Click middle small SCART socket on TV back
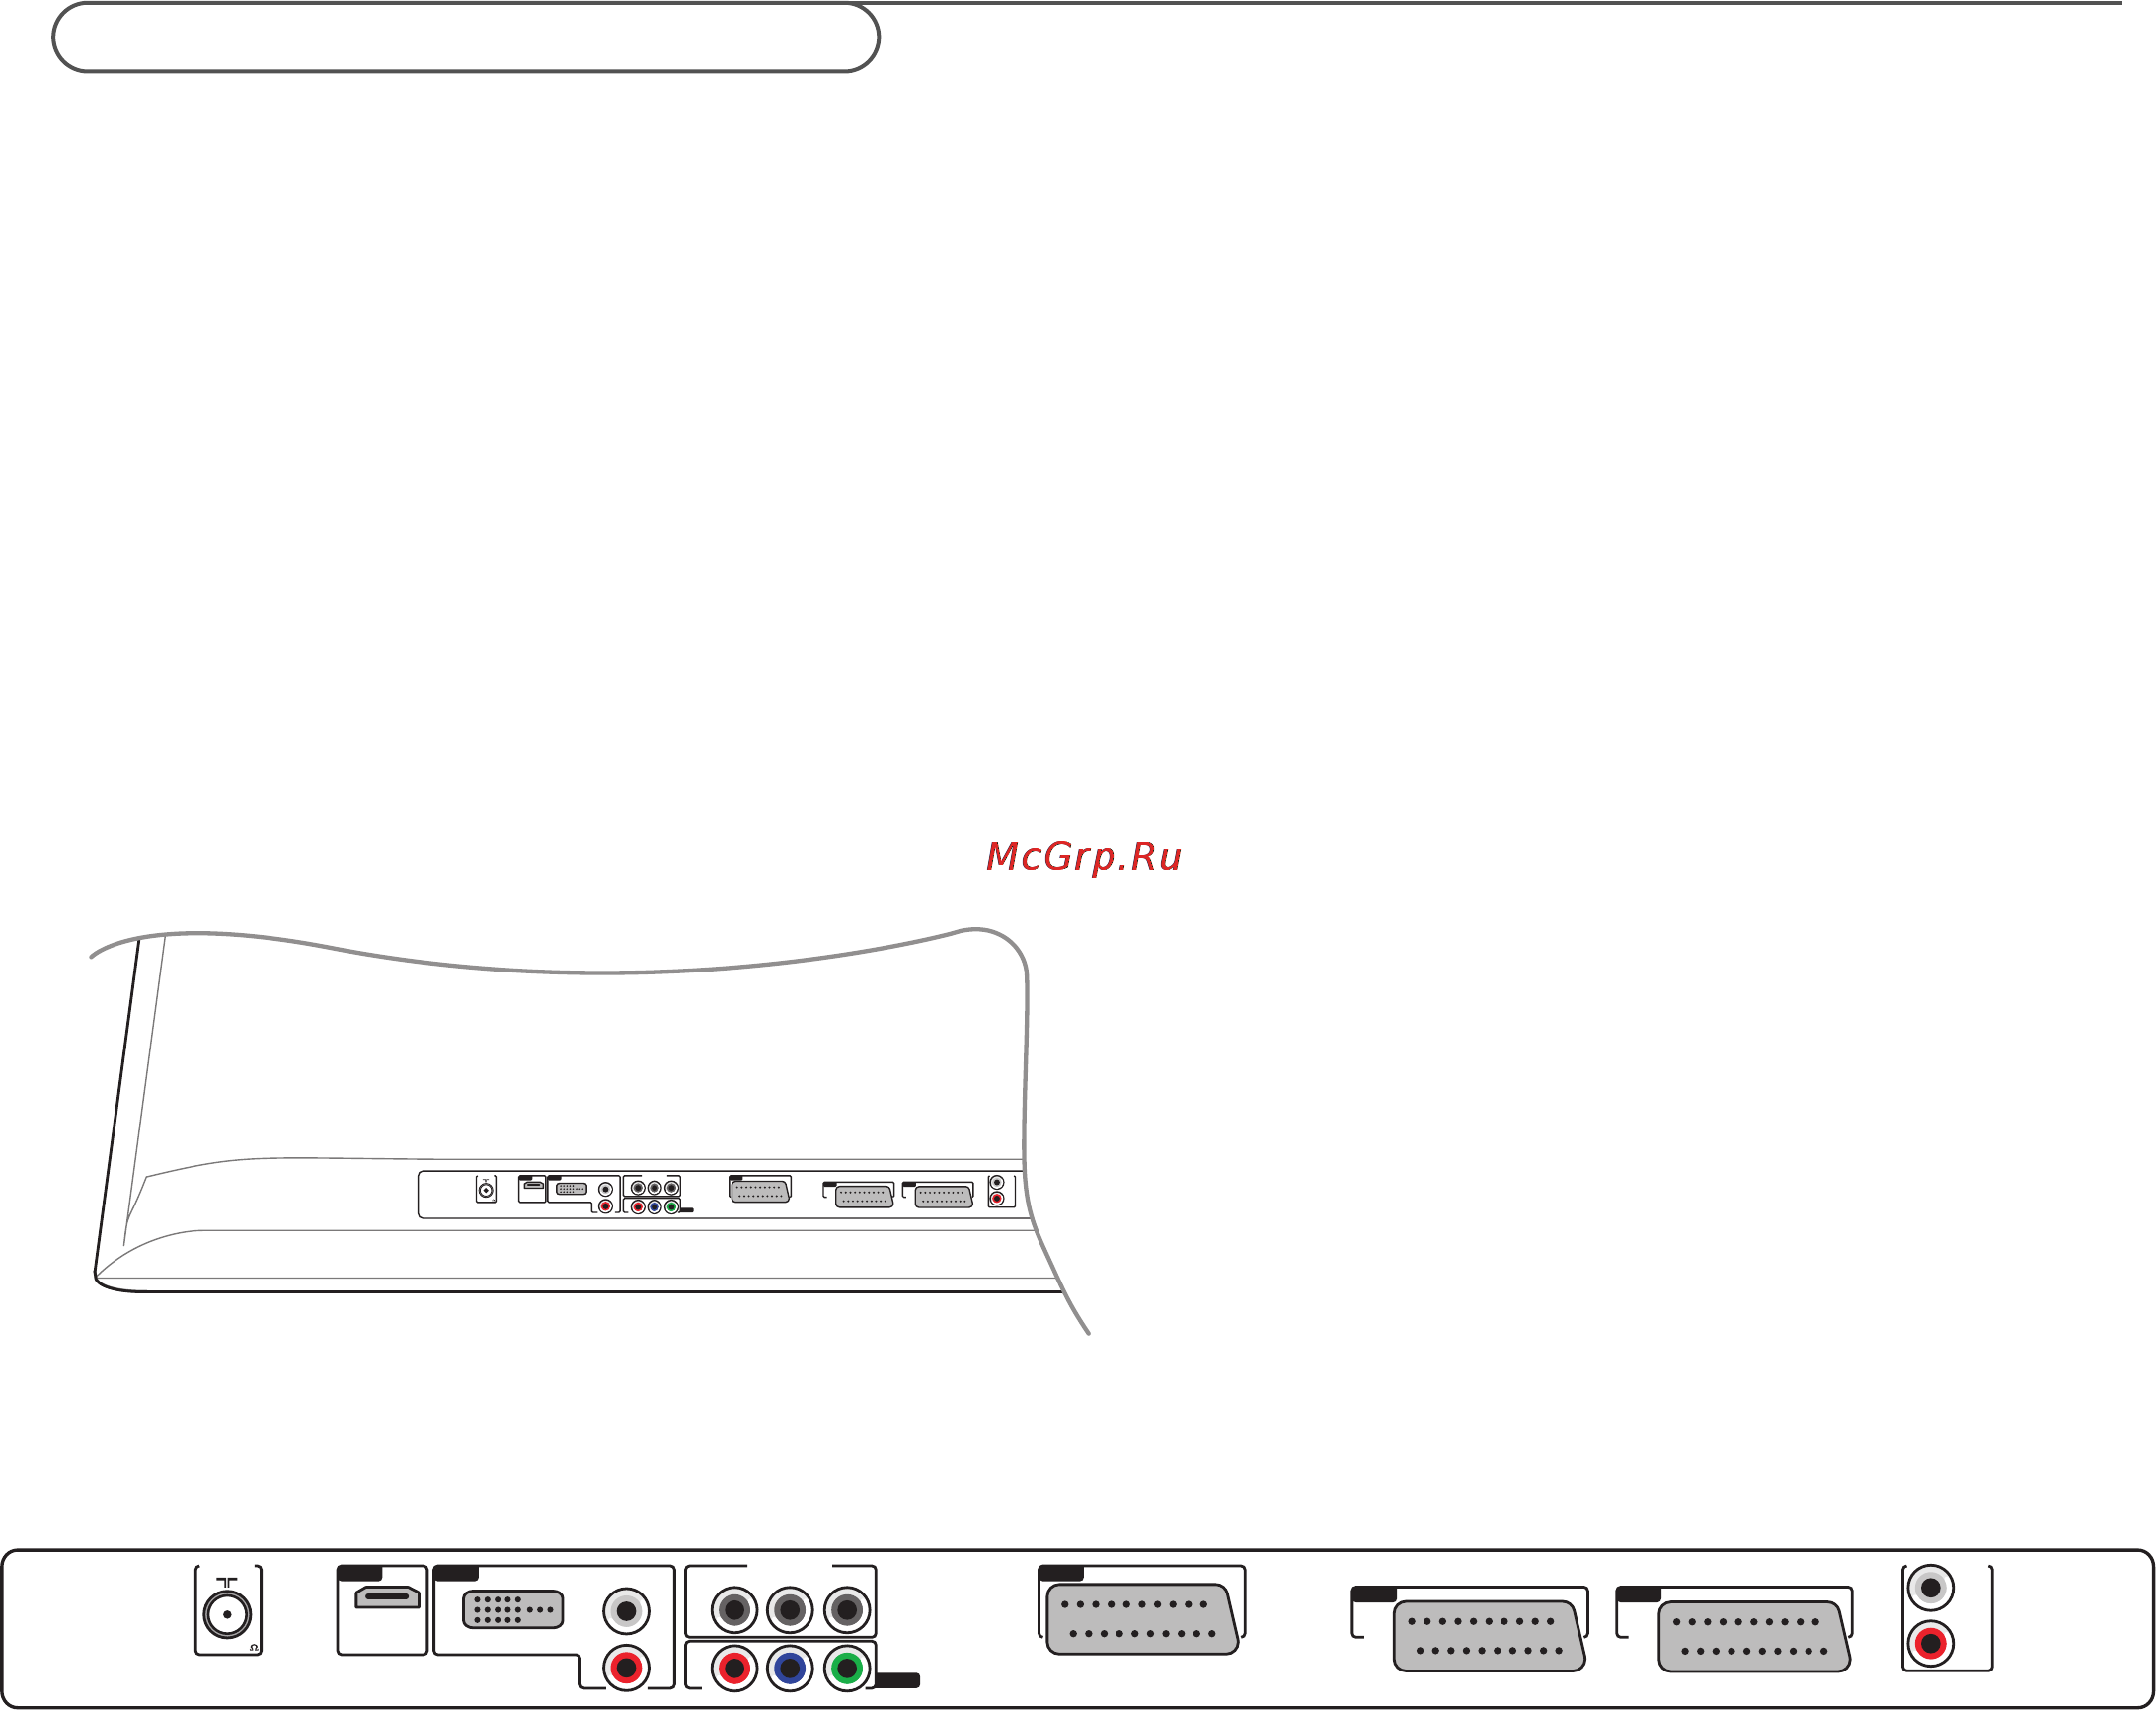The height and width of the screenshot is (1710, 2156). (x=864, y=1197)
